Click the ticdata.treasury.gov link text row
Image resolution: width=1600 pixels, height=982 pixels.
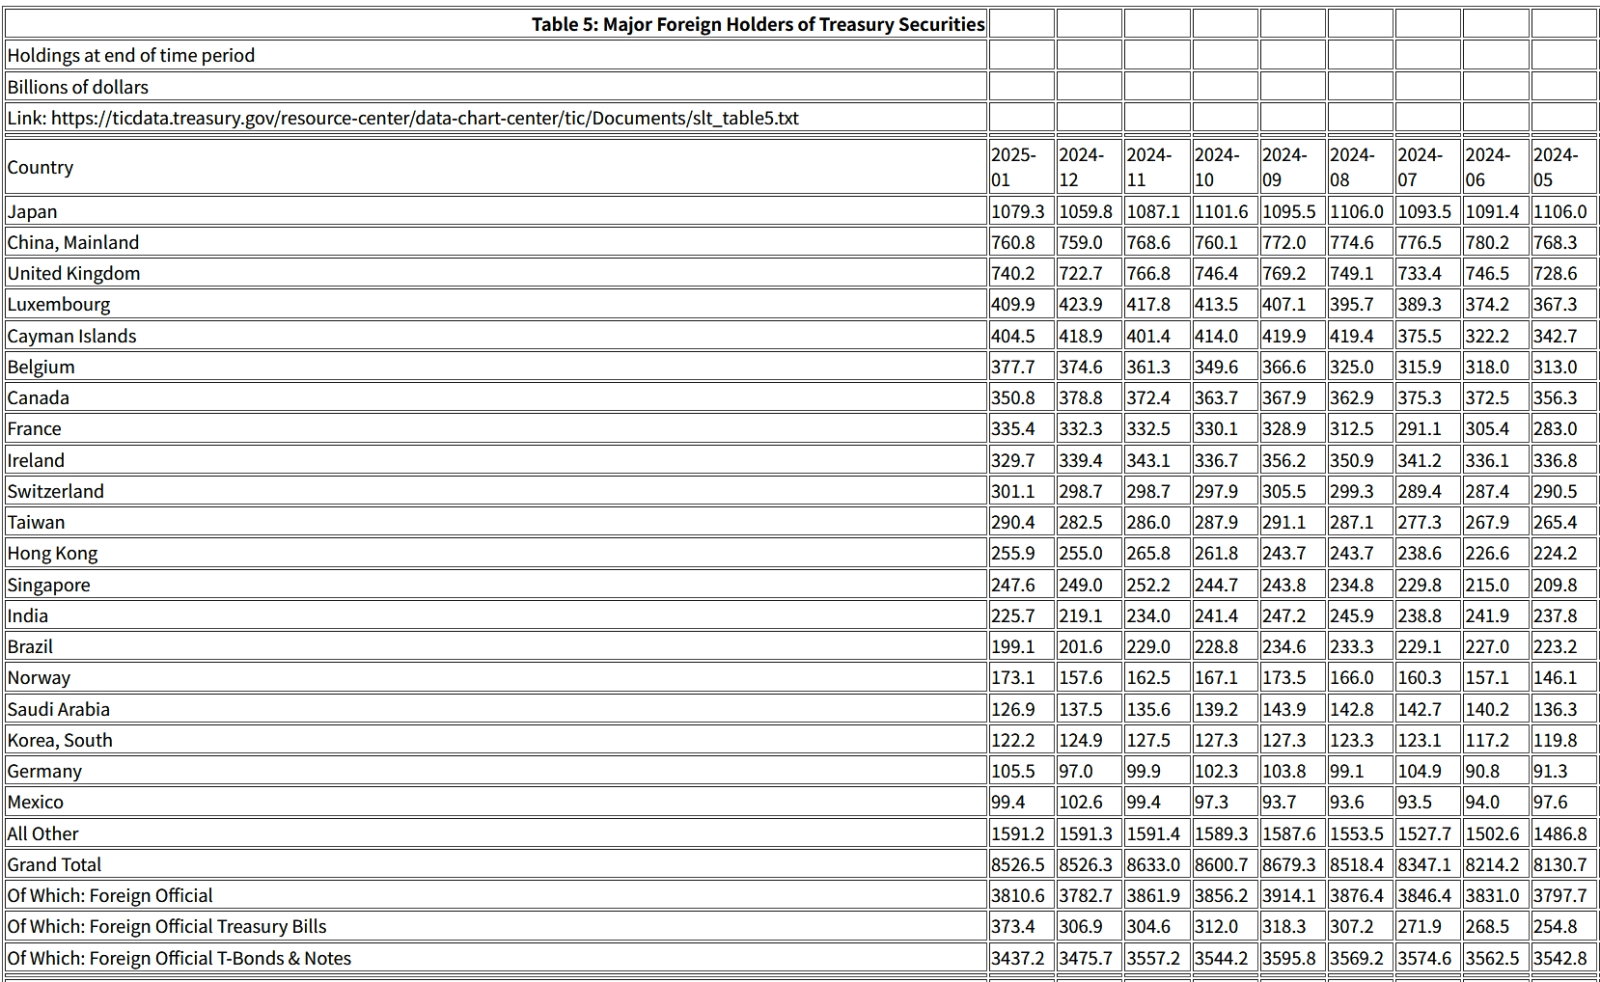tap(403, 118)
